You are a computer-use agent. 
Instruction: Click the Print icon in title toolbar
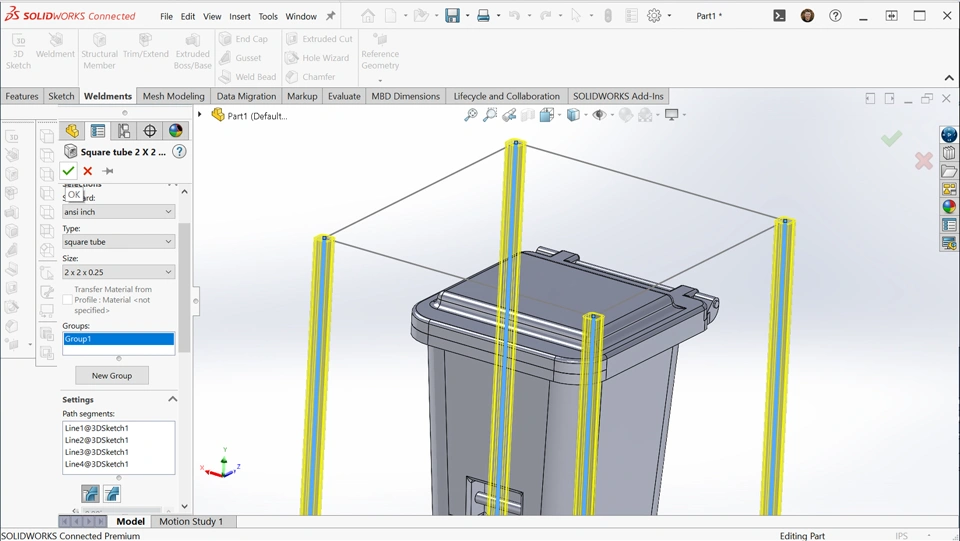click(x=483, y=16)
